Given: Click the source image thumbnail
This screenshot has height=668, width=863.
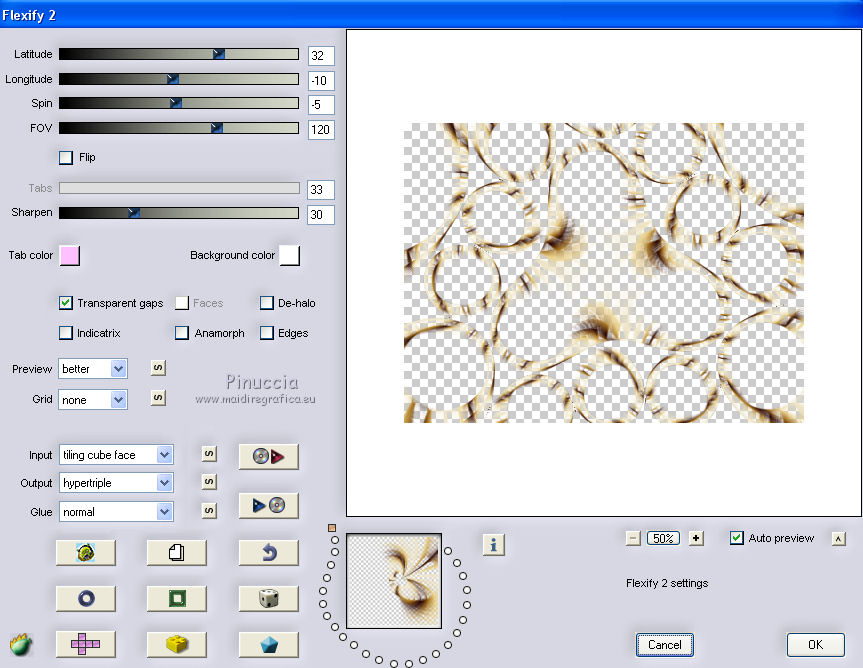Looking at the screenshot, I should (394, 581).
